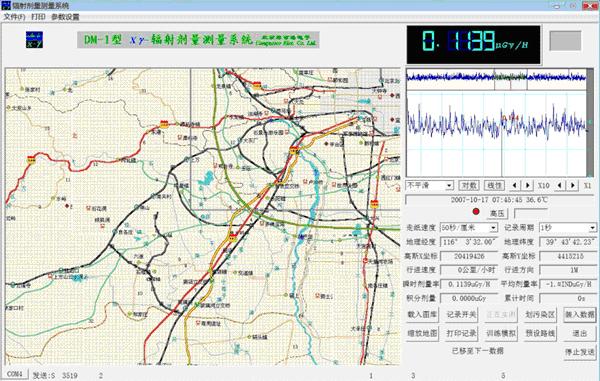This screenshot has width=600, height=381.
Task: Open the 参数设置 menu
Action: click(x=65, y=17)
